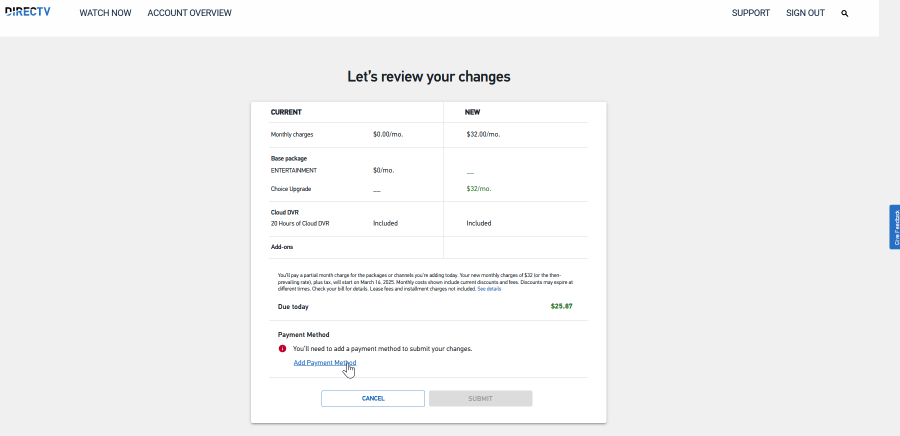Click the 20 Hours of Cloud DVR label
Screen dimensions: 900x436
300,223
